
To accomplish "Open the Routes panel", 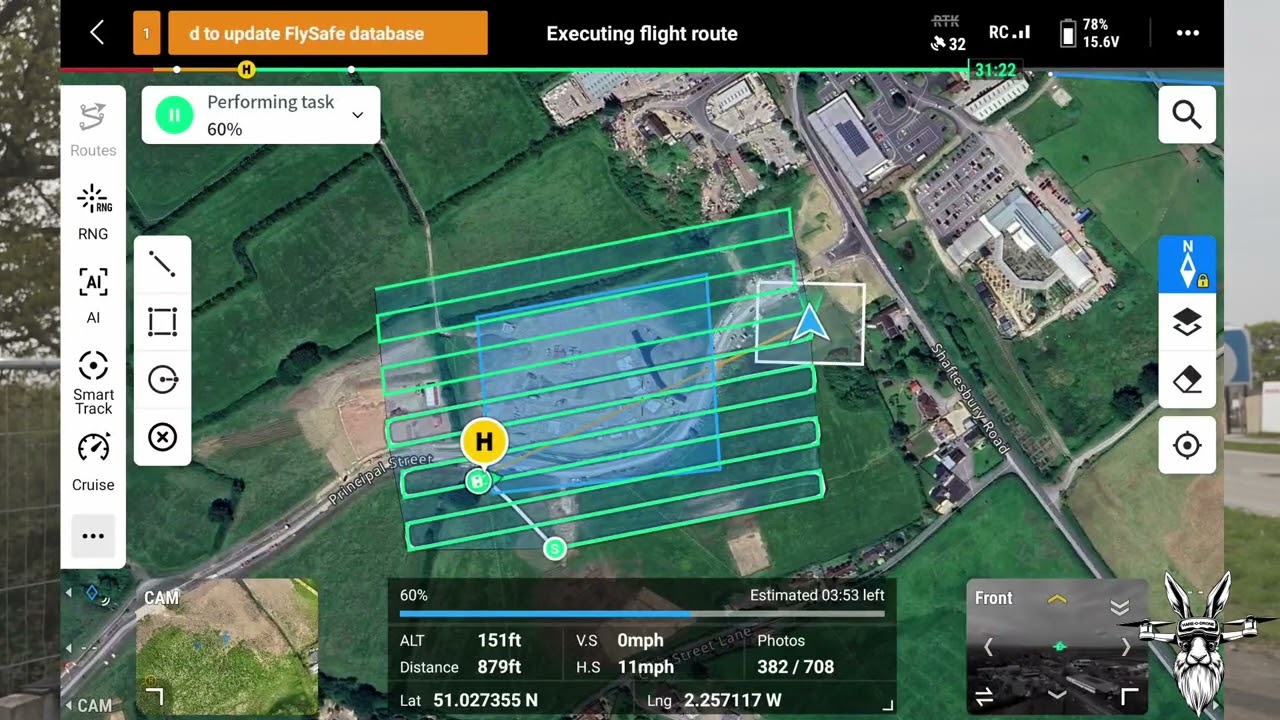I will [93, 128].
